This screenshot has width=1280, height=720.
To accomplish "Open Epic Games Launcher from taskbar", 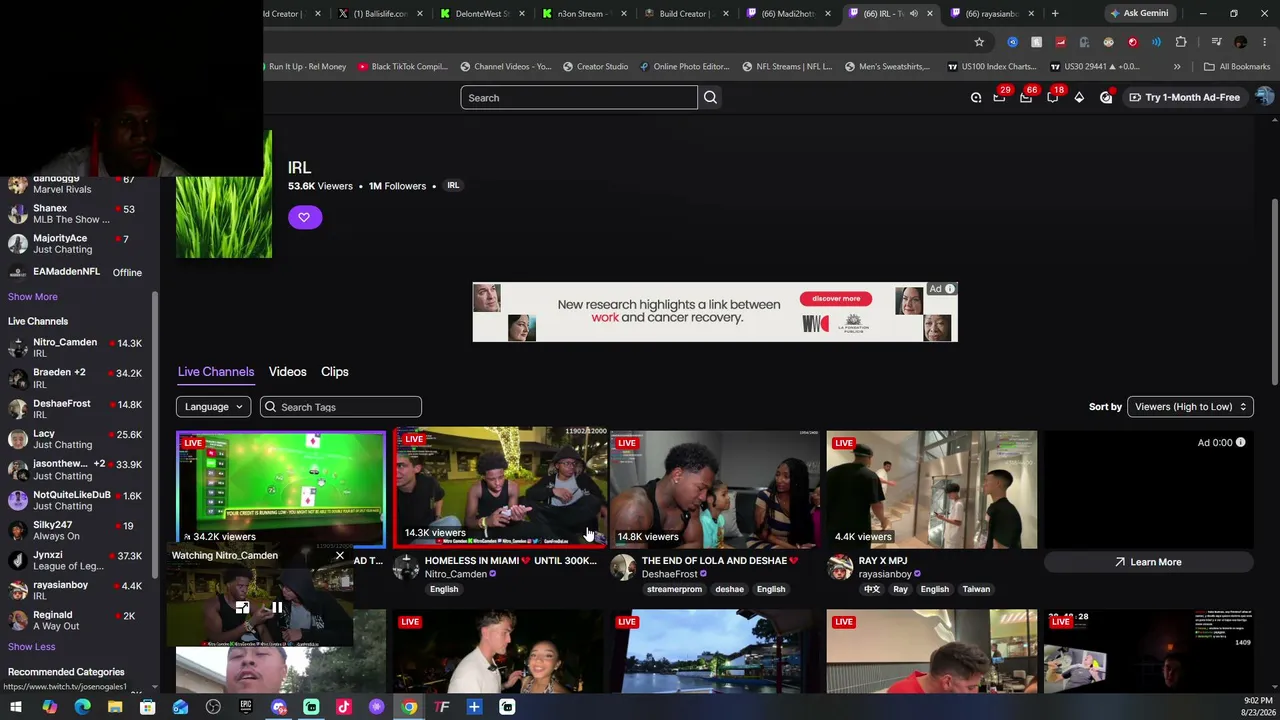I will tap(246, 707).
